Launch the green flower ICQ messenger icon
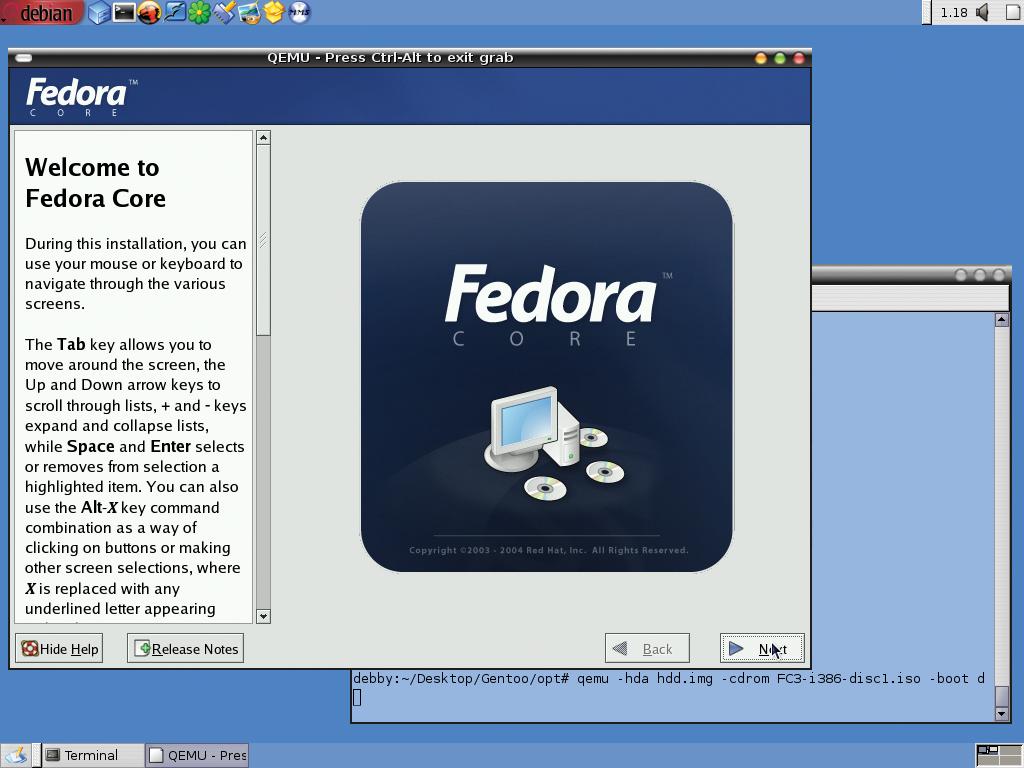The image size is (1024, 768). click(199, 12)
